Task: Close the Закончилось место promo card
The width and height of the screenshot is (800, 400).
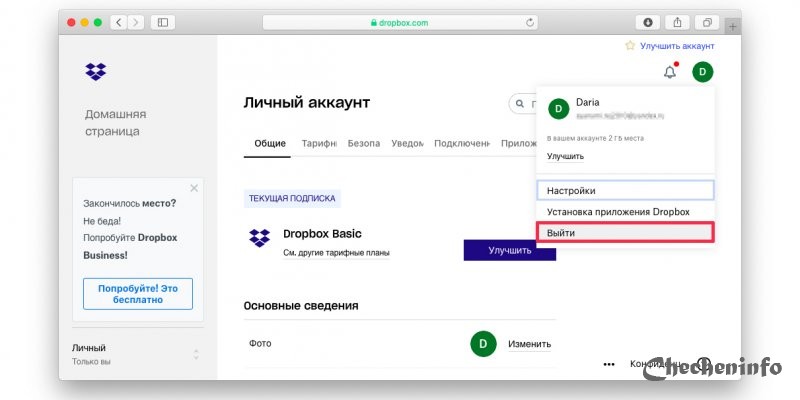Action: (x=194, y=188)
